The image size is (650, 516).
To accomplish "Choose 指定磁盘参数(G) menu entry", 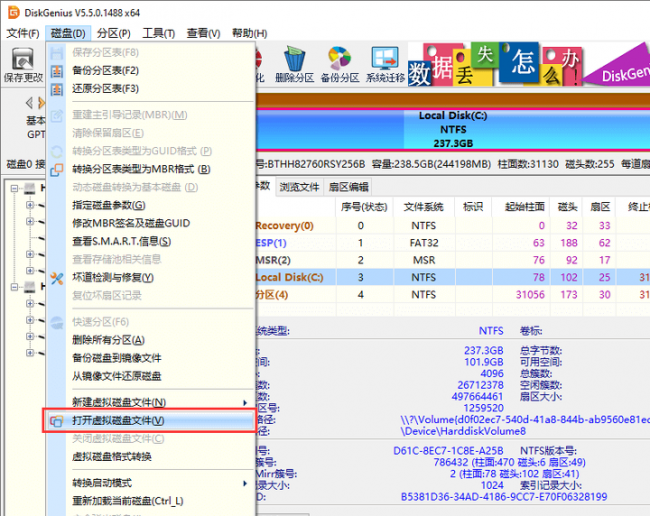I will pyautogui.click(x=151, y=205).
